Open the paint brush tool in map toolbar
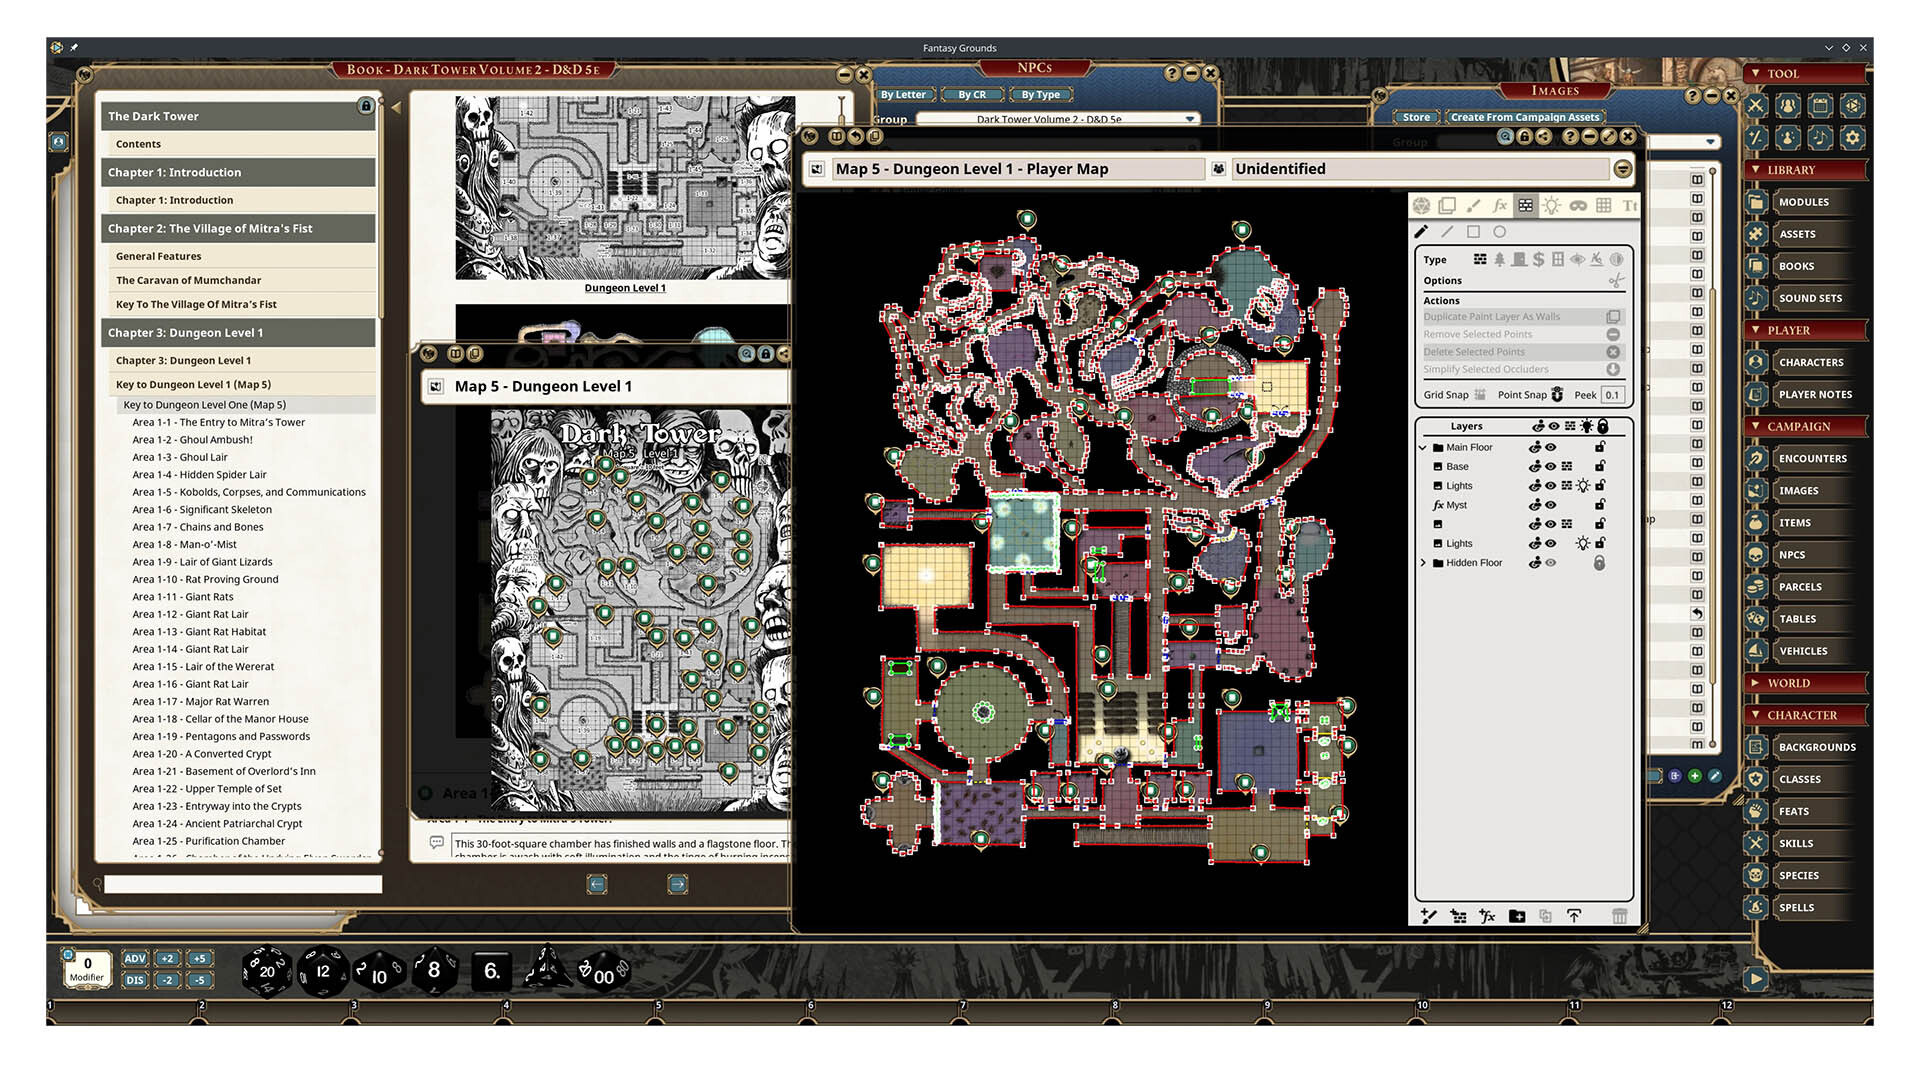The image size is (1920, 1080). pyautogui.click(x=1473, y=205)
